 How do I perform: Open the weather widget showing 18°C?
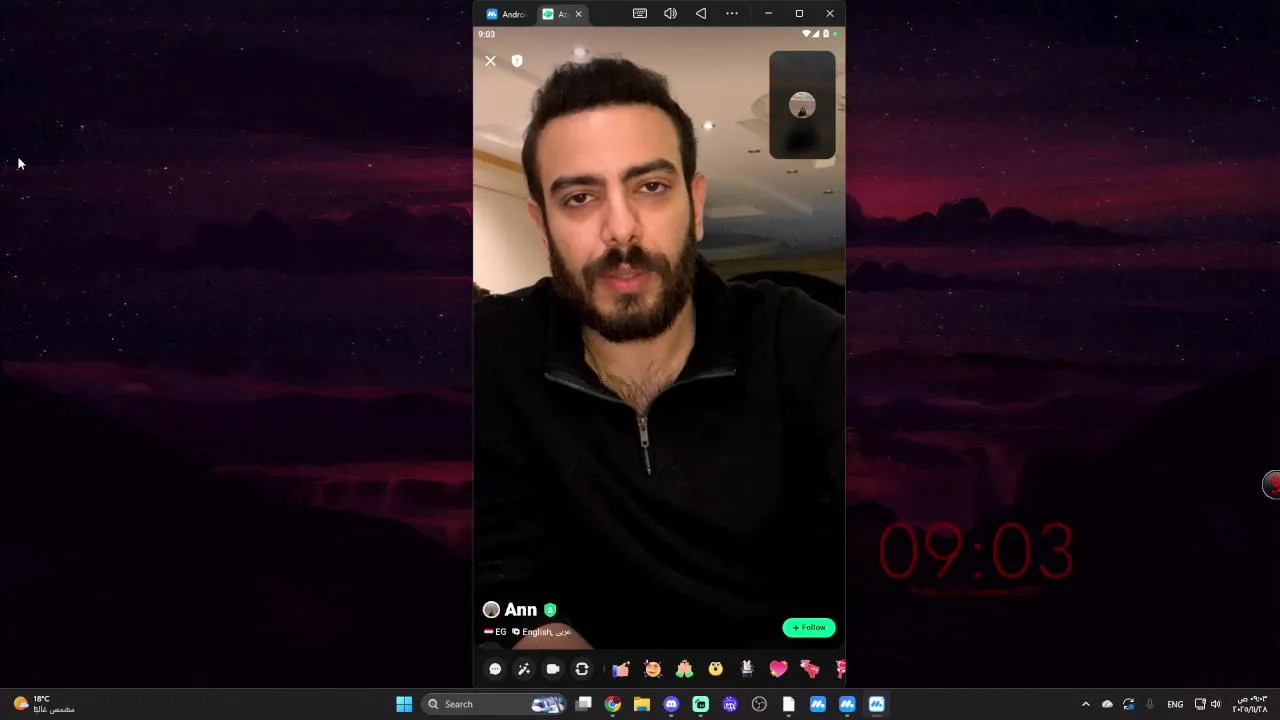[x=44, y=704]
